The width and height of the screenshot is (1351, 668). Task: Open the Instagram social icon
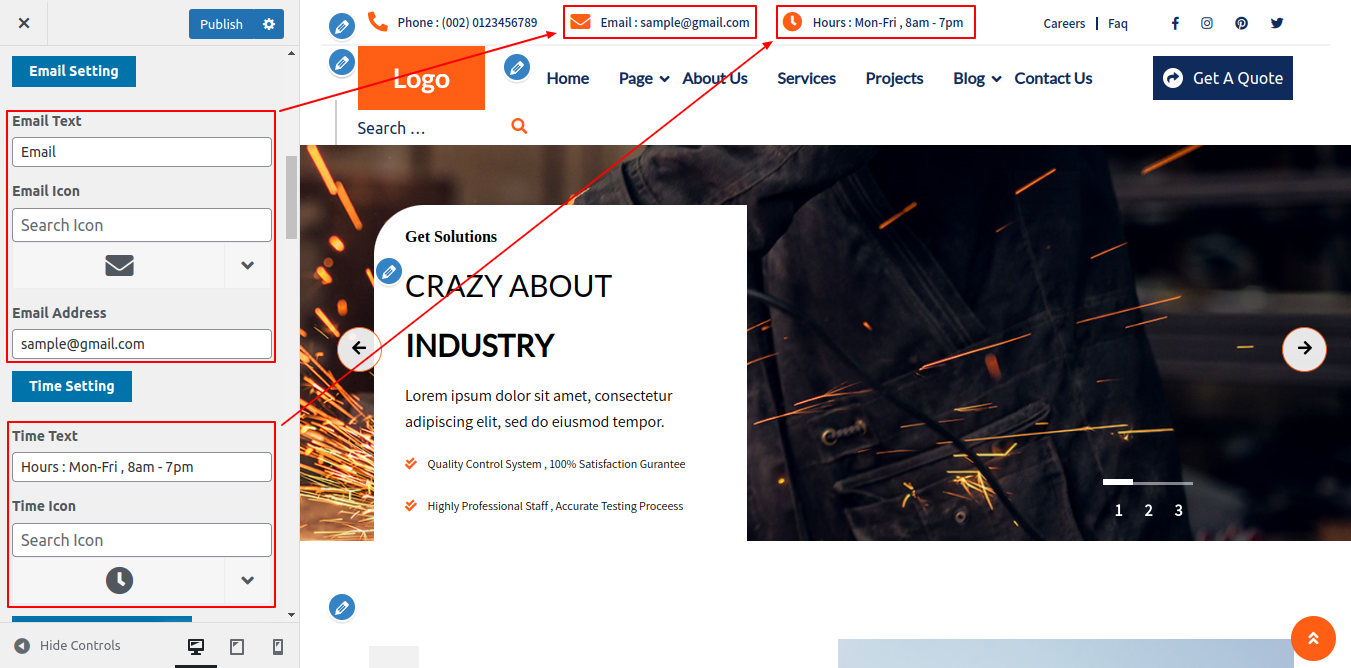pyautogui.click(x=1207, y=23)
